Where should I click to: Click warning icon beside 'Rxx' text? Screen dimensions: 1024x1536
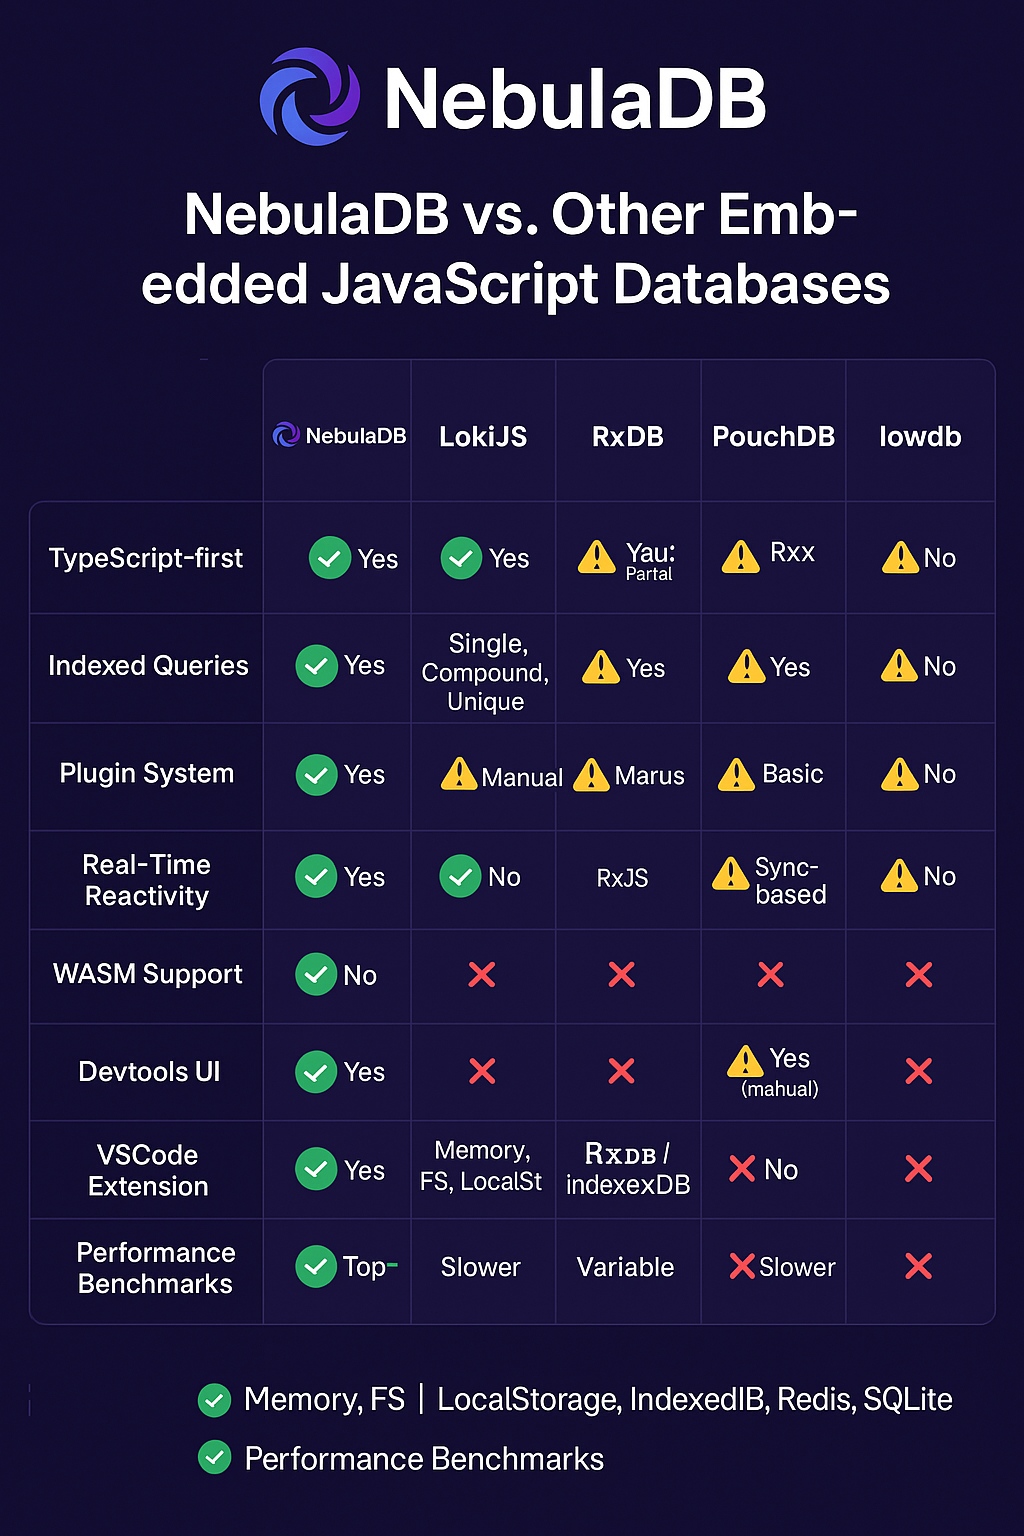[x=741, y=557]
